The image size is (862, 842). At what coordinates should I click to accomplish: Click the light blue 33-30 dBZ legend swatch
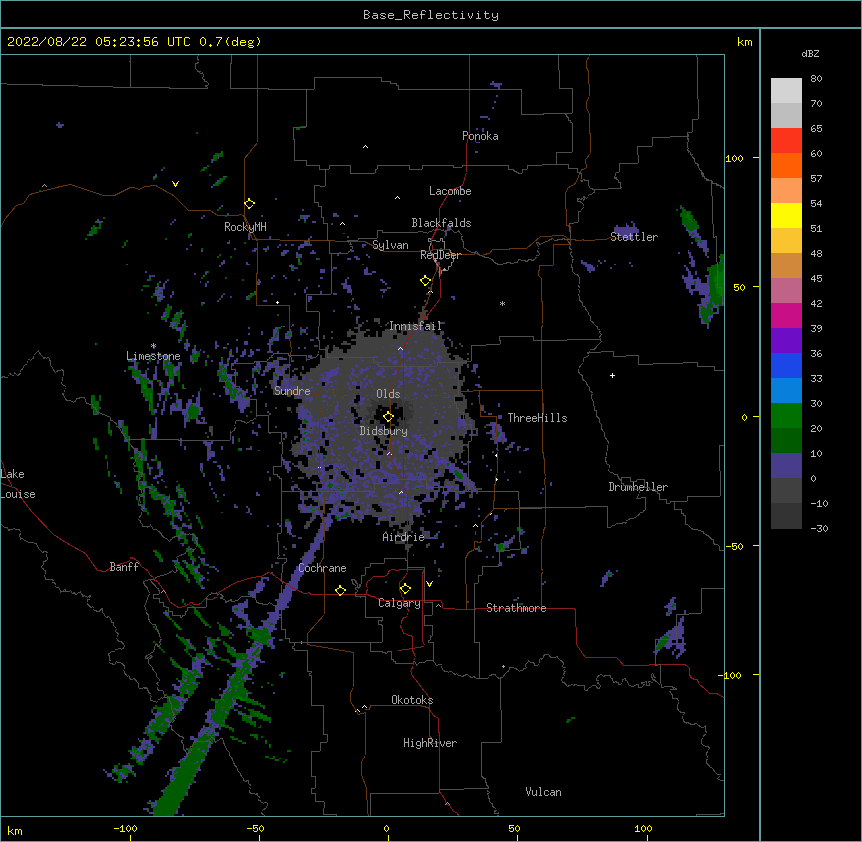point(786,391)
